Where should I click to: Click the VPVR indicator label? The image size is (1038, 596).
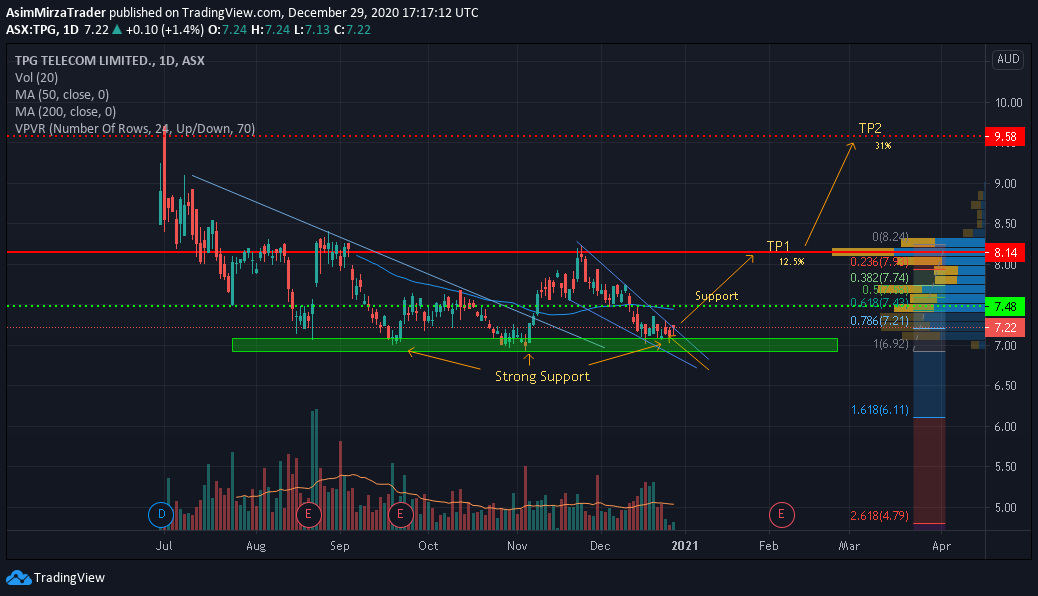pos(135,128)
